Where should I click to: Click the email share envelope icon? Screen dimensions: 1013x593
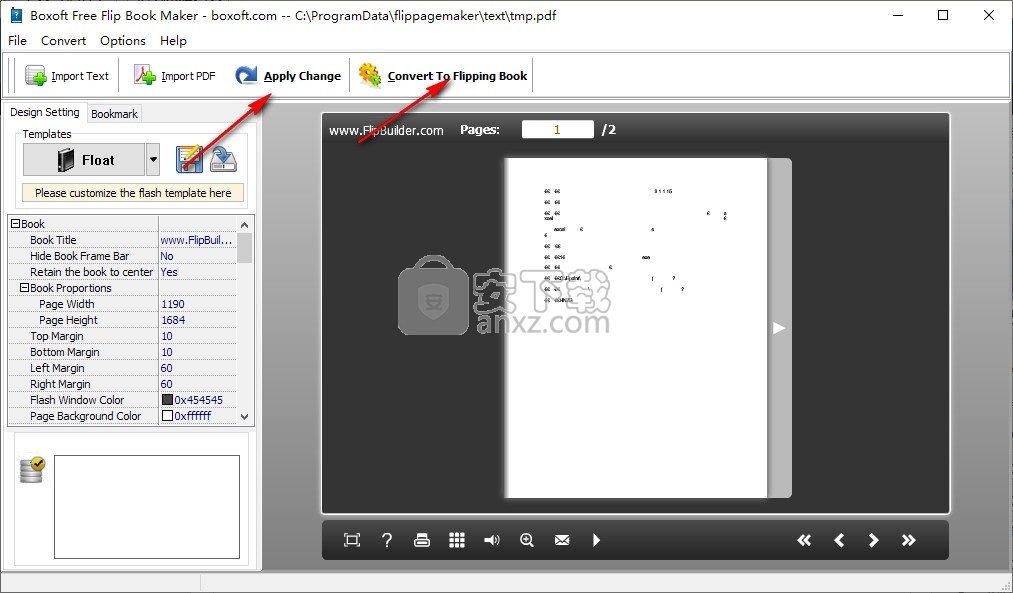[562, 540]
